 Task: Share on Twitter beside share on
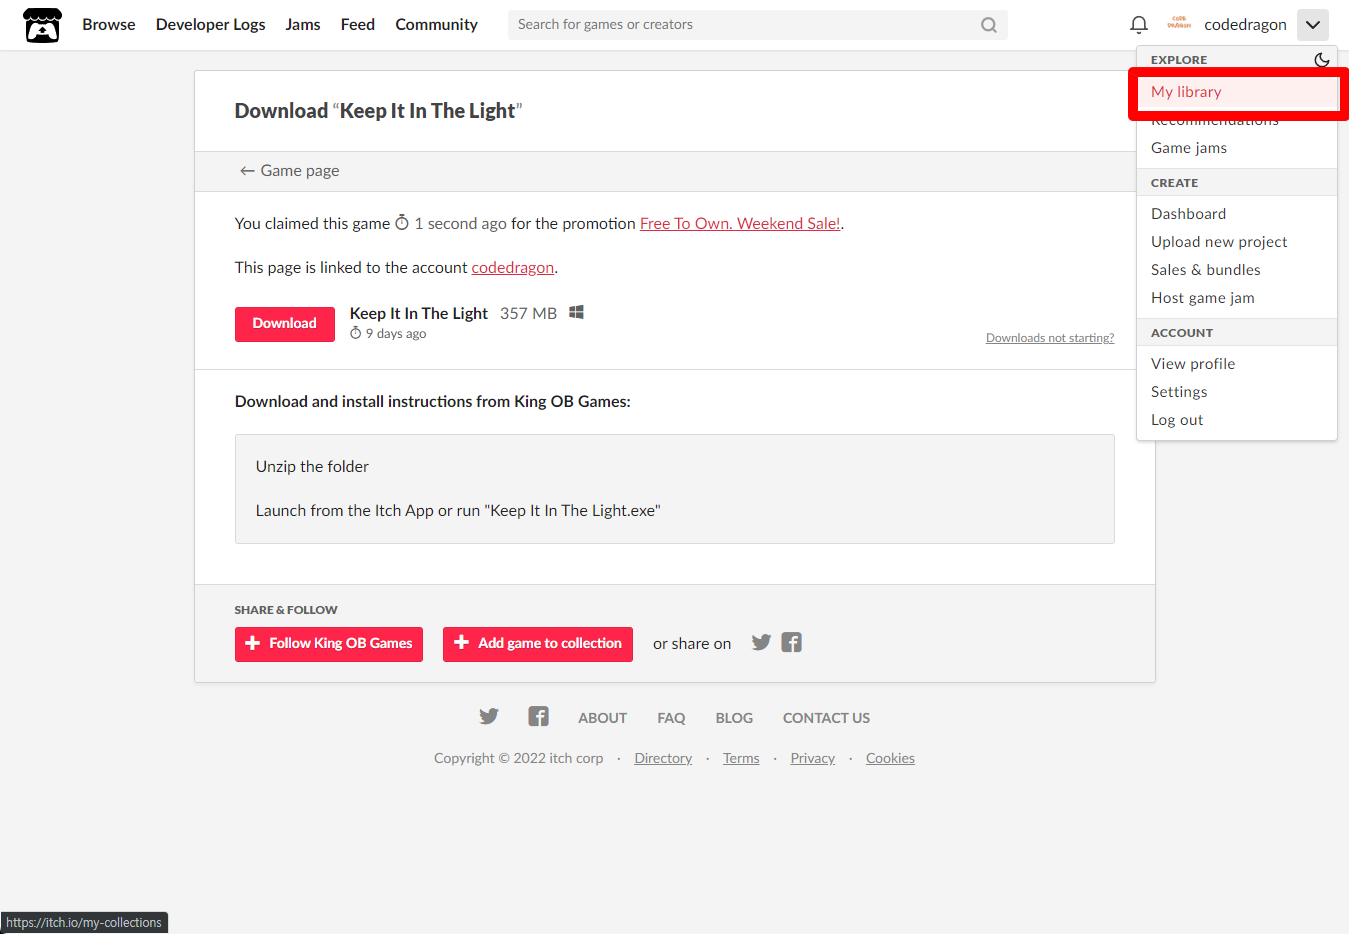(x=761, y=643)
